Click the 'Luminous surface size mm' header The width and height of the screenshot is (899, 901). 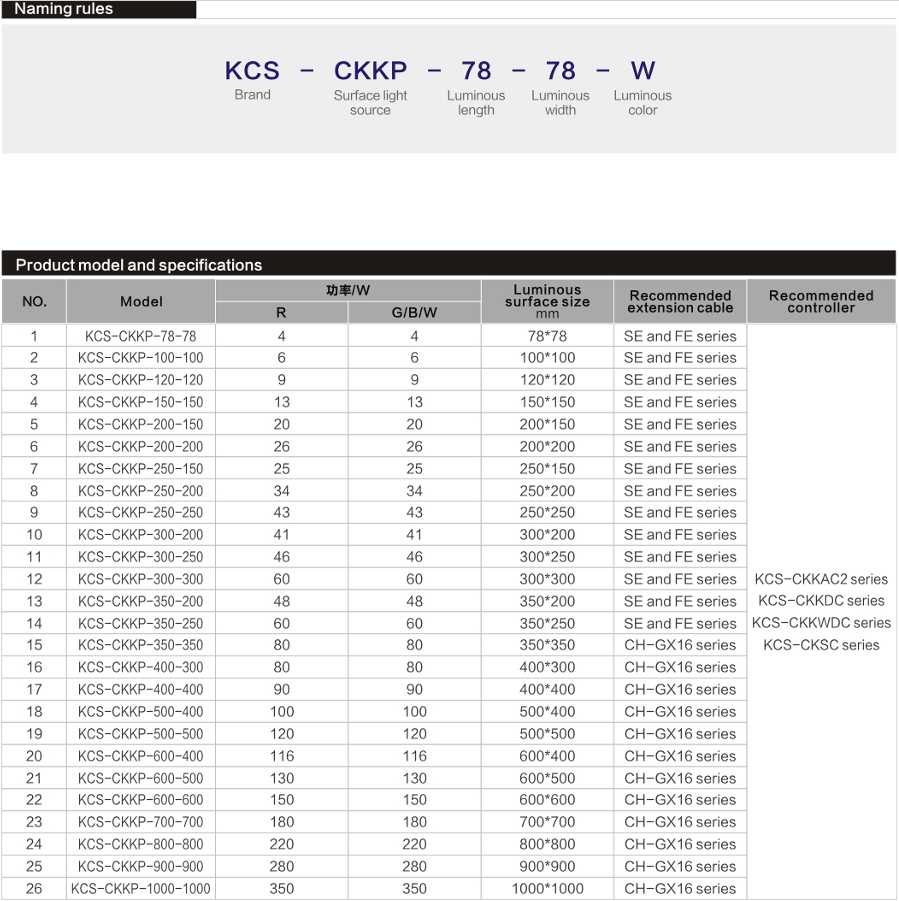click(547, 301)
